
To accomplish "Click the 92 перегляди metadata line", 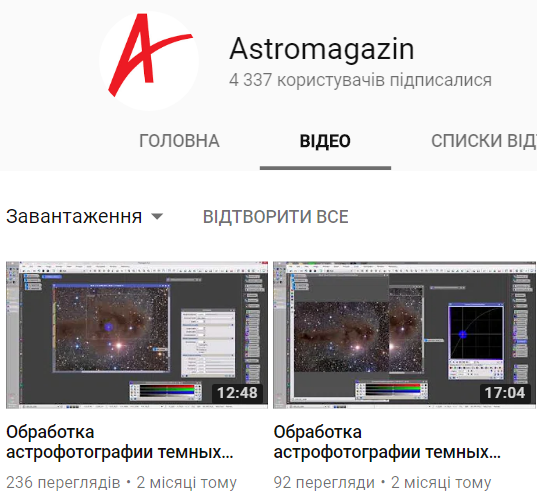I will pos(382,482).
